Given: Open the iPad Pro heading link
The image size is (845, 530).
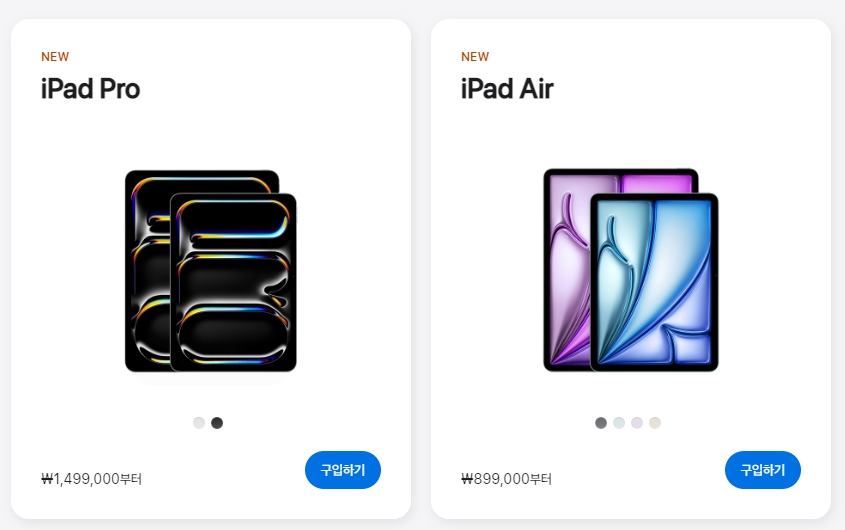Looking at the screenshot, I should point(91,89).
